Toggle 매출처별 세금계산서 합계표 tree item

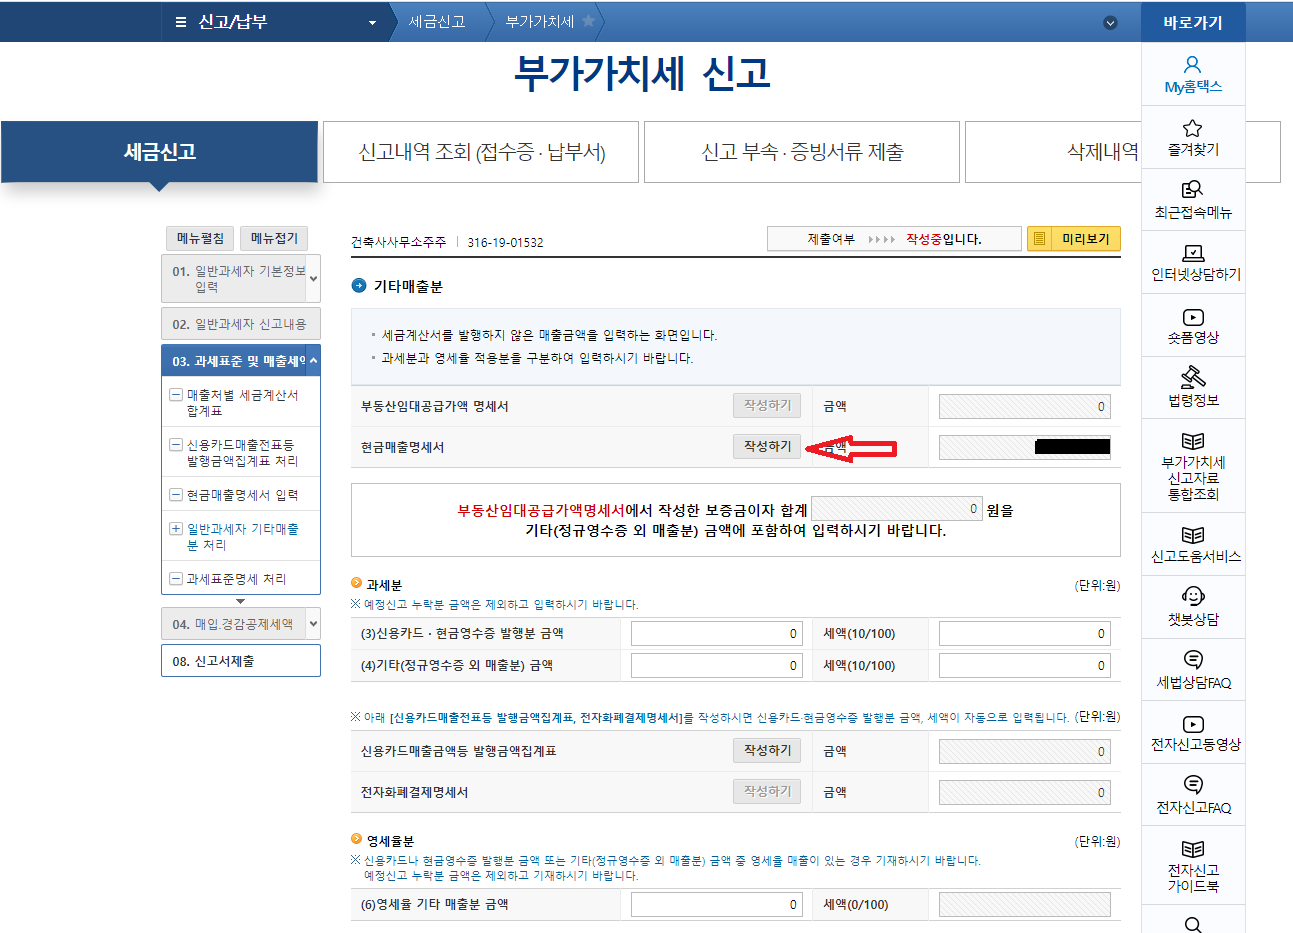pyautogui.click(x=176, y=395)
